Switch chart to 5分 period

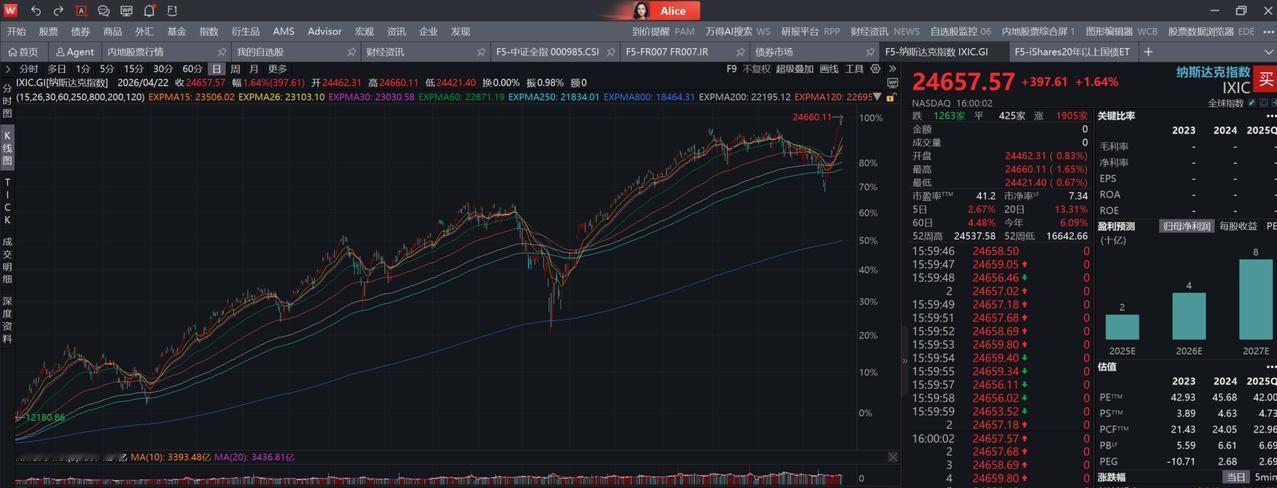pos(107,69)
